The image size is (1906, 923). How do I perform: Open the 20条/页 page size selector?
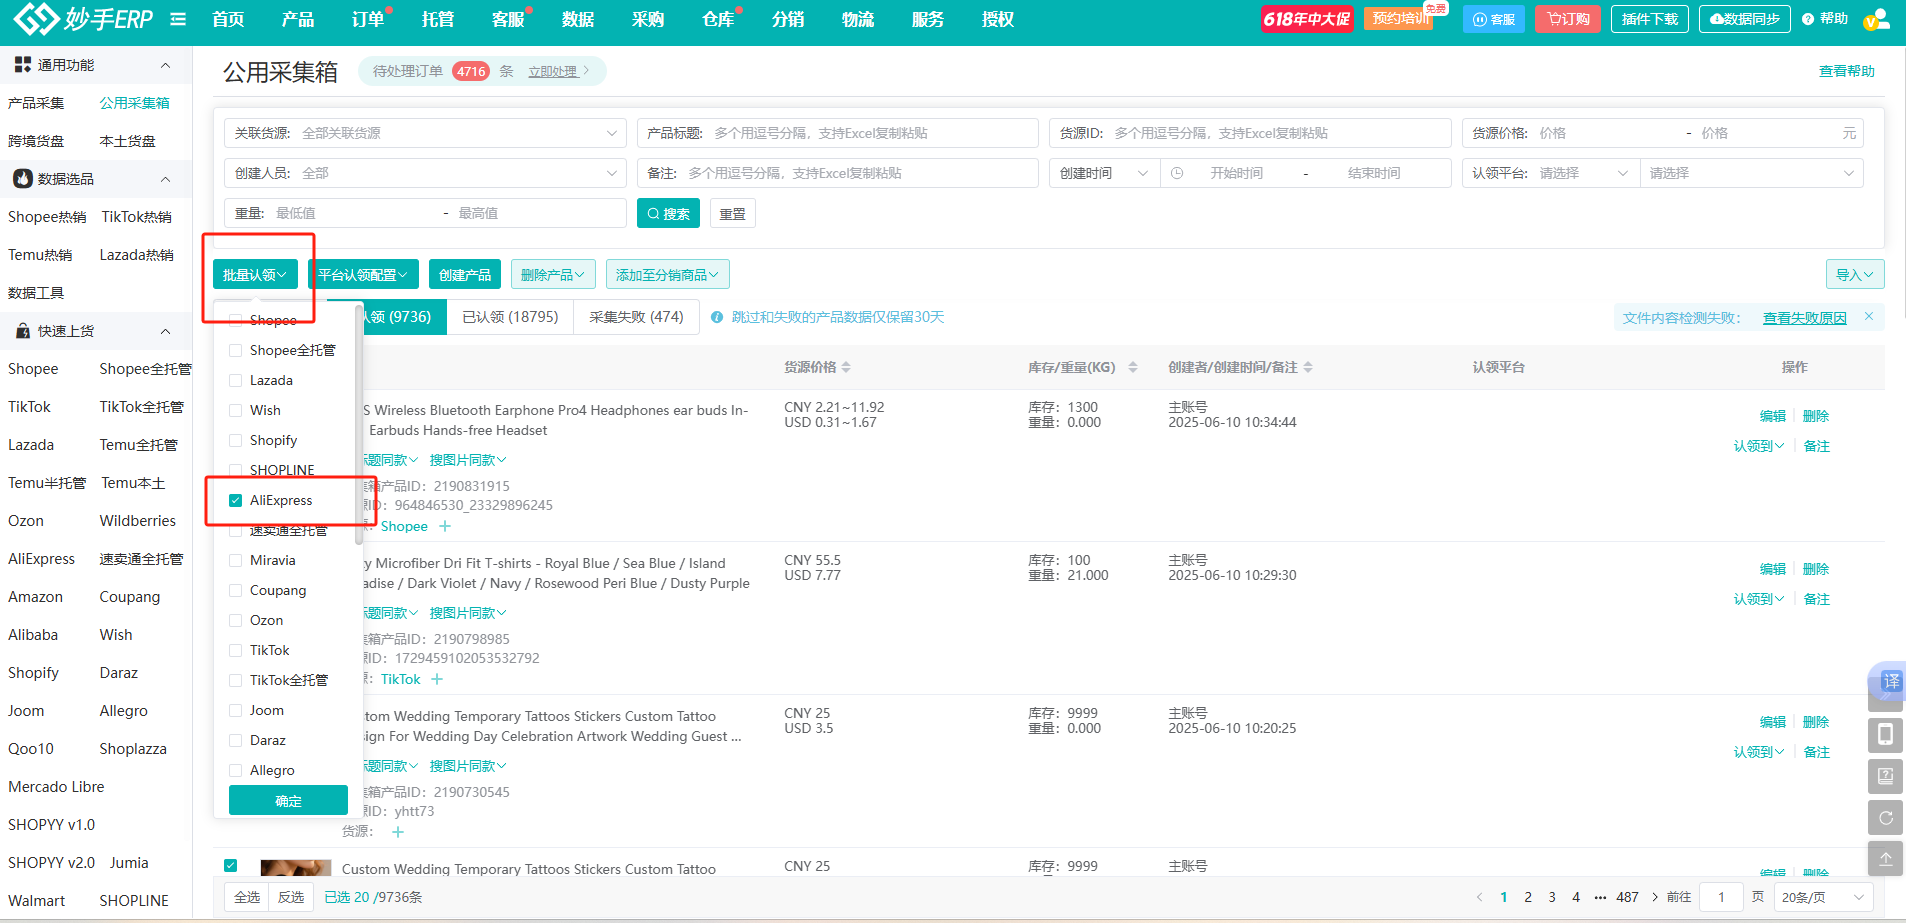tap(1823, 897)
